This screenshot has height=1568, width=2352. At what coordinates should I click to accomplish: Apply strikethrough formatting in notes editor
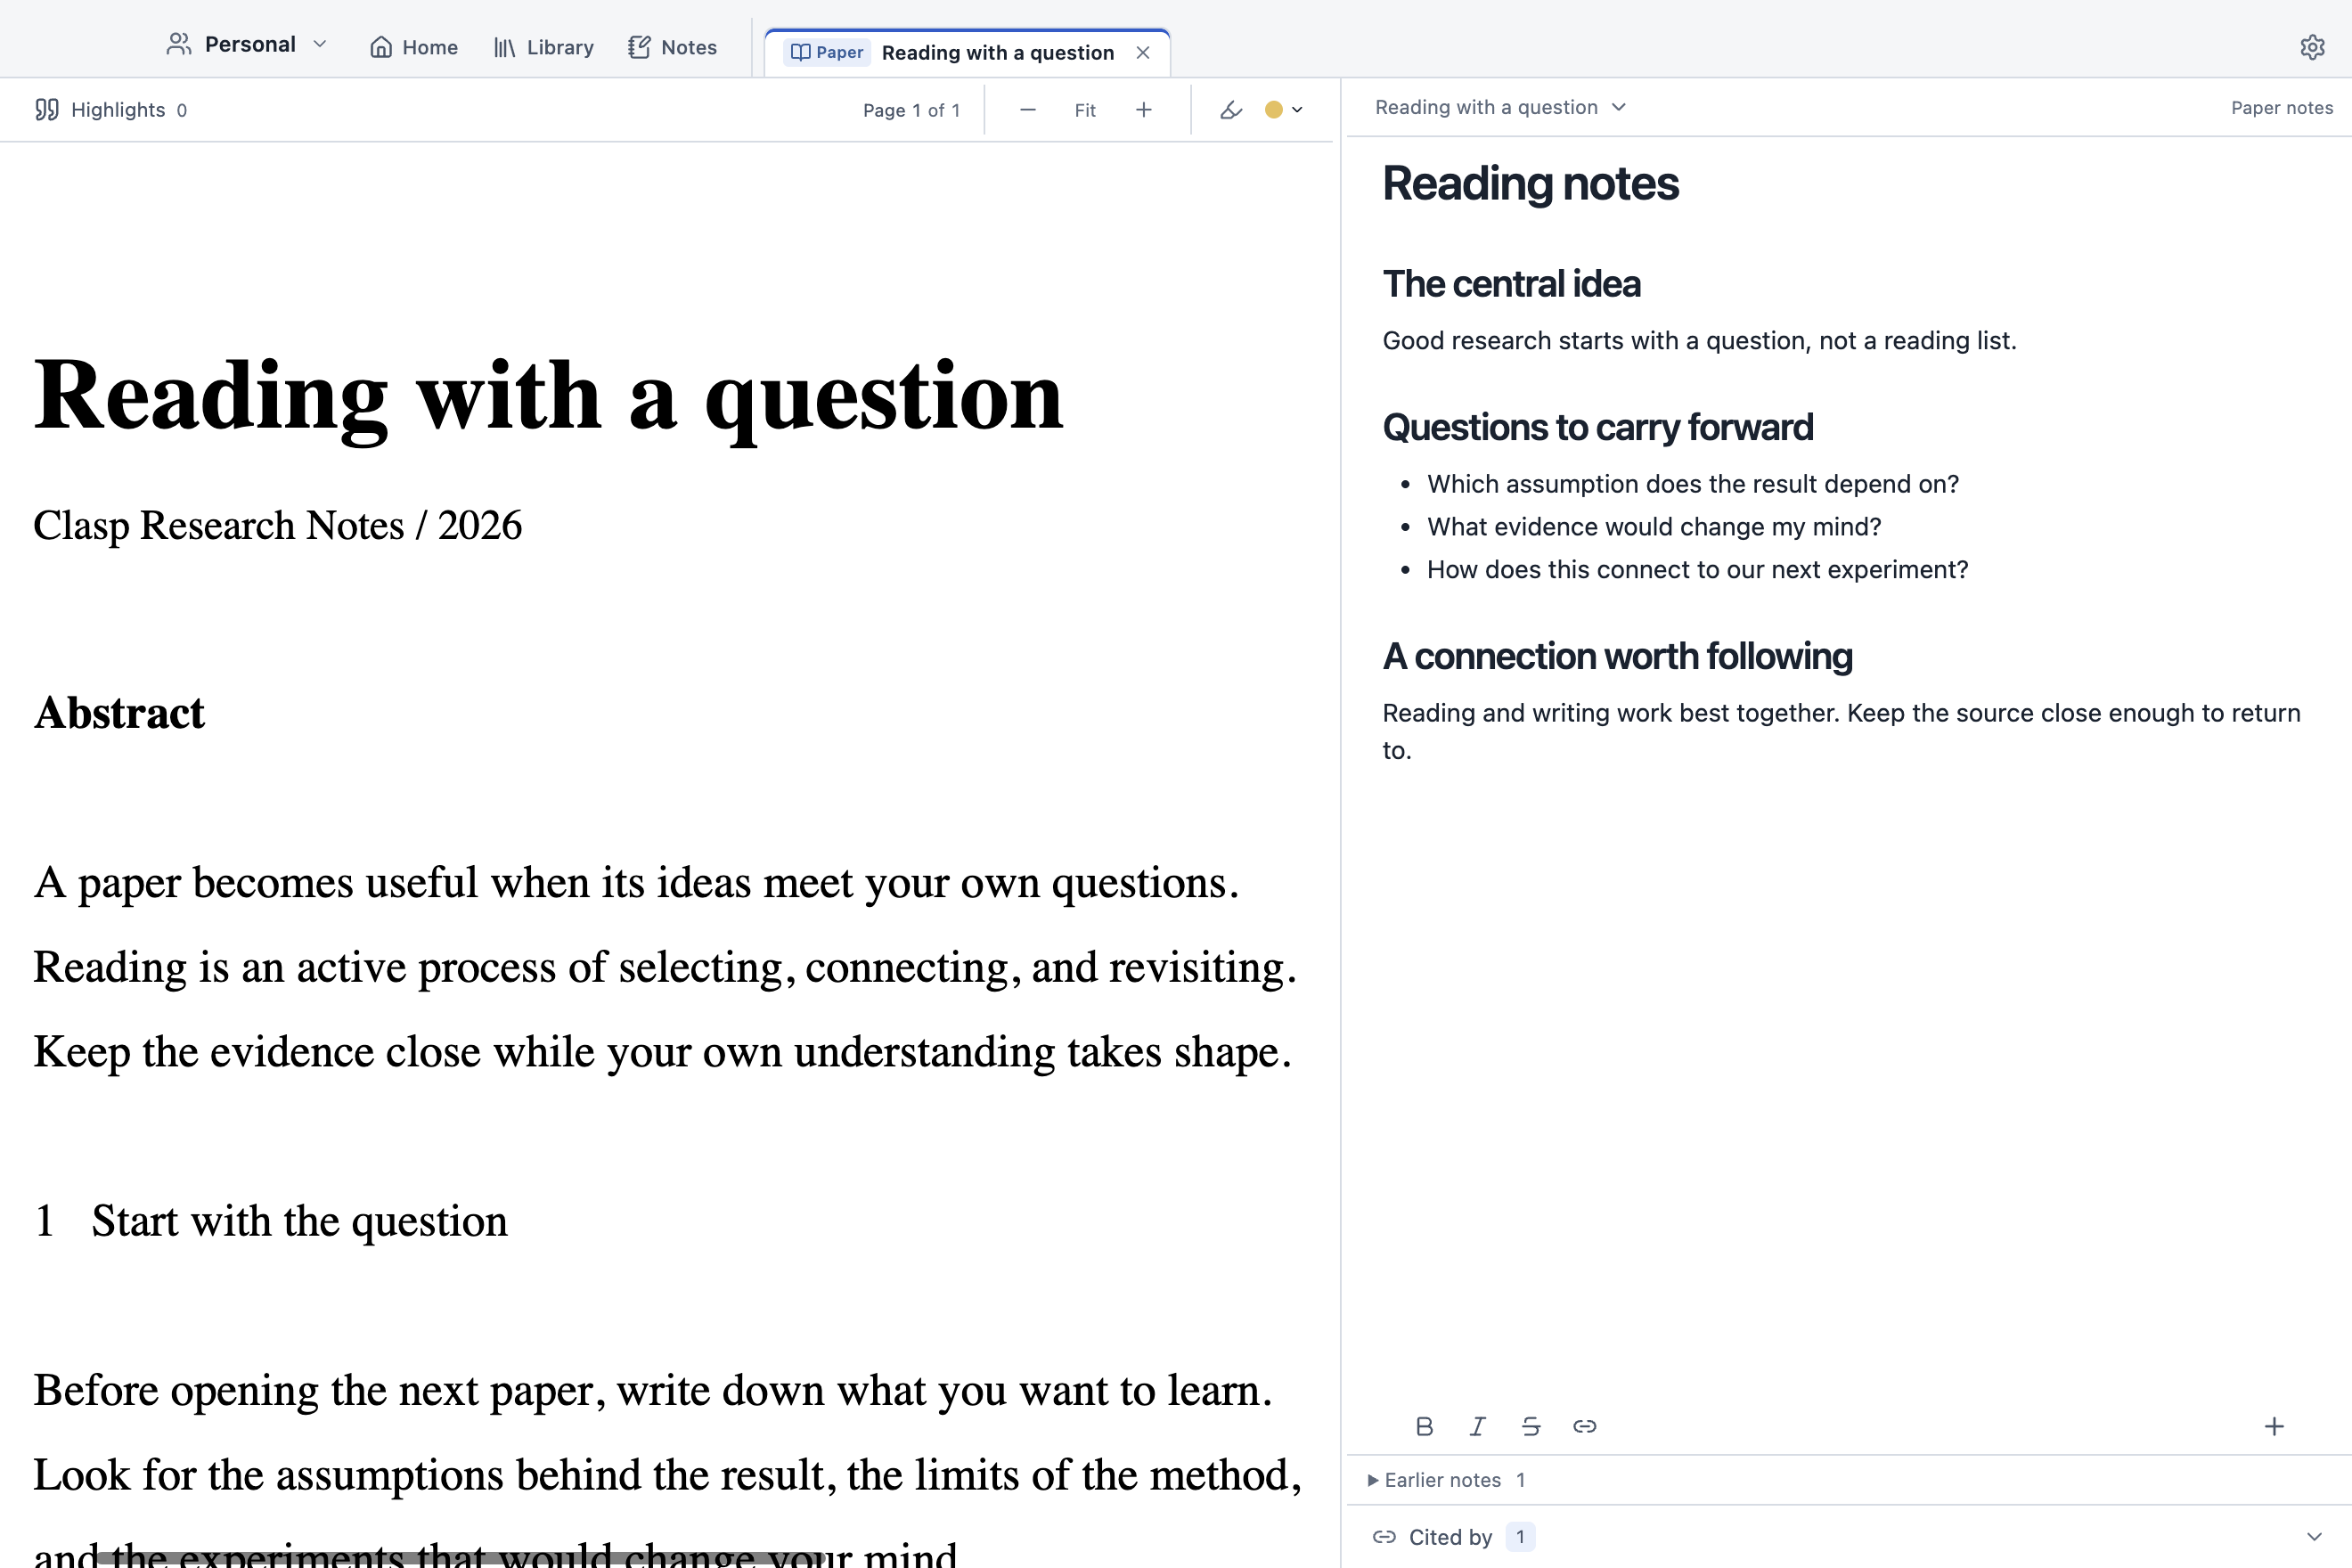(1531, 1426)
